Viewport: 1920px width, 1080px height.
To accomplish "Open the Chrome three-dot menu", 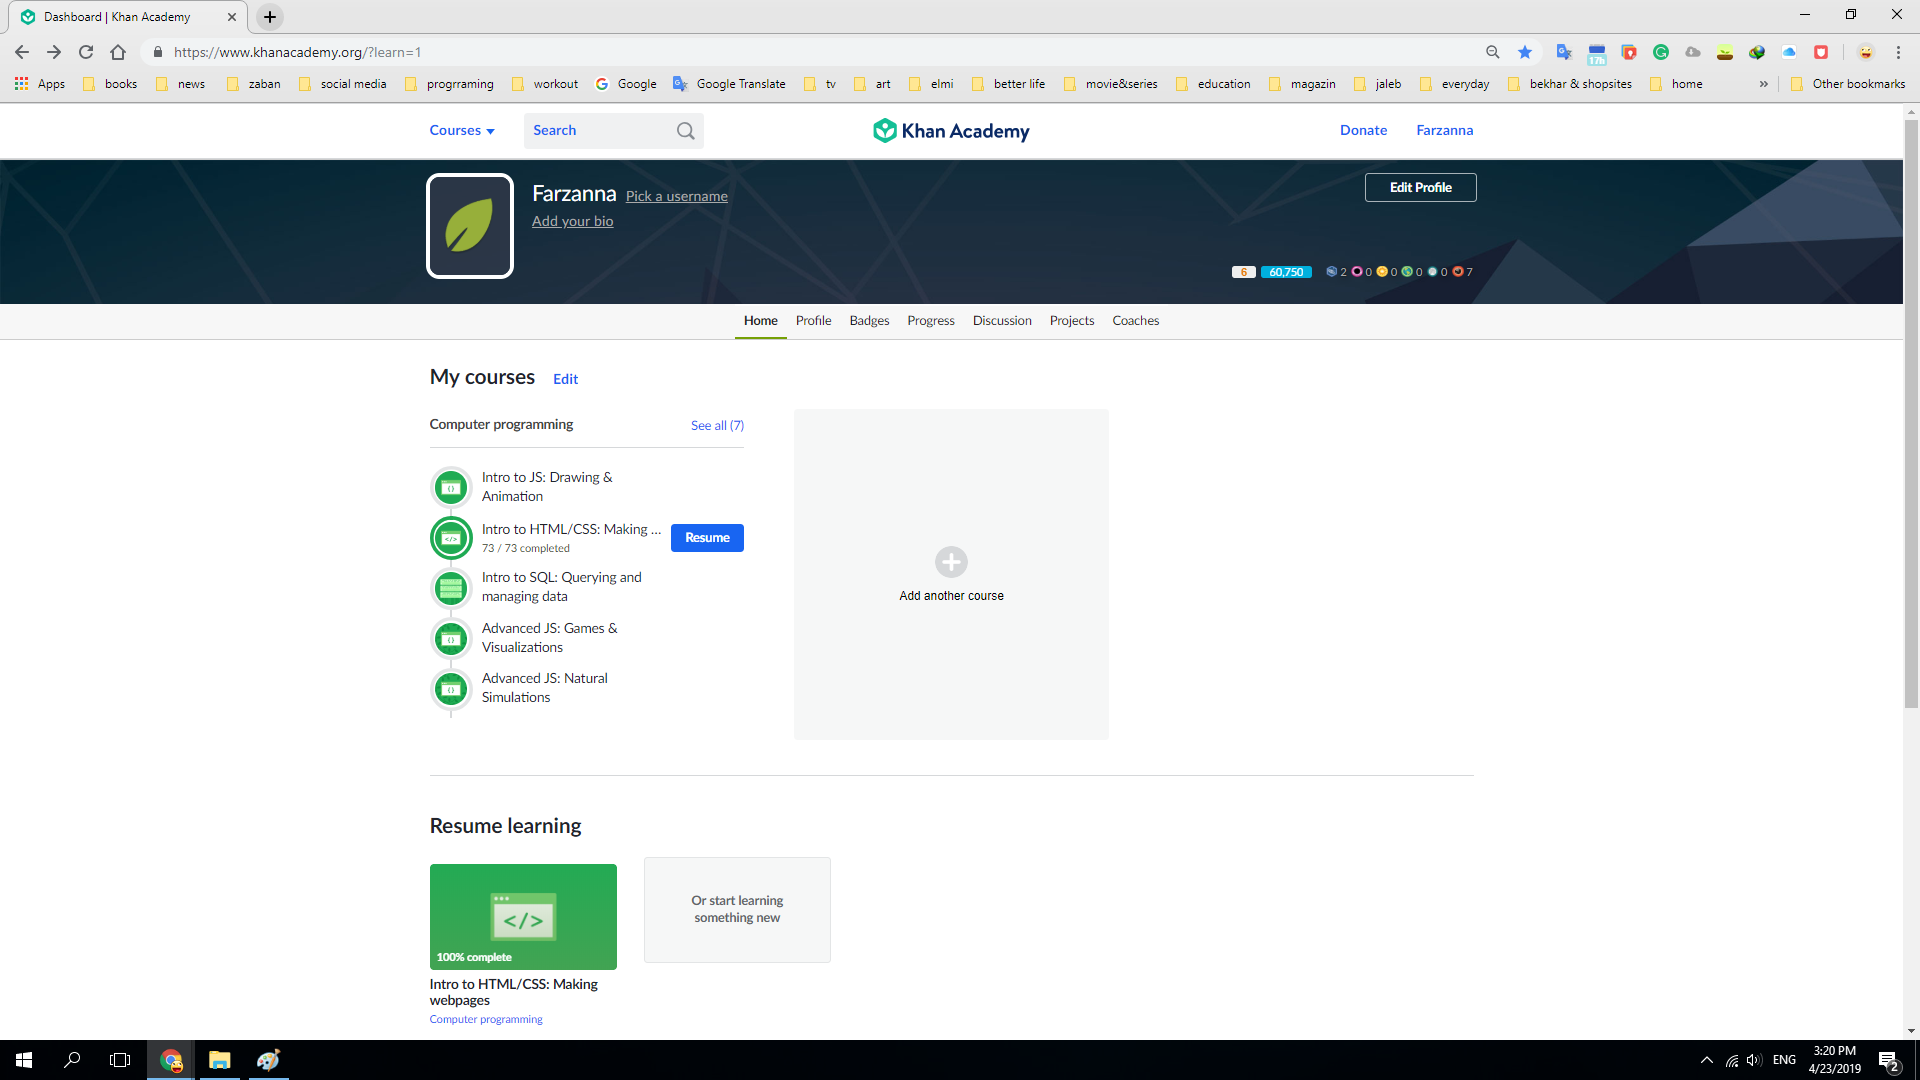I will coord(1898,52).
